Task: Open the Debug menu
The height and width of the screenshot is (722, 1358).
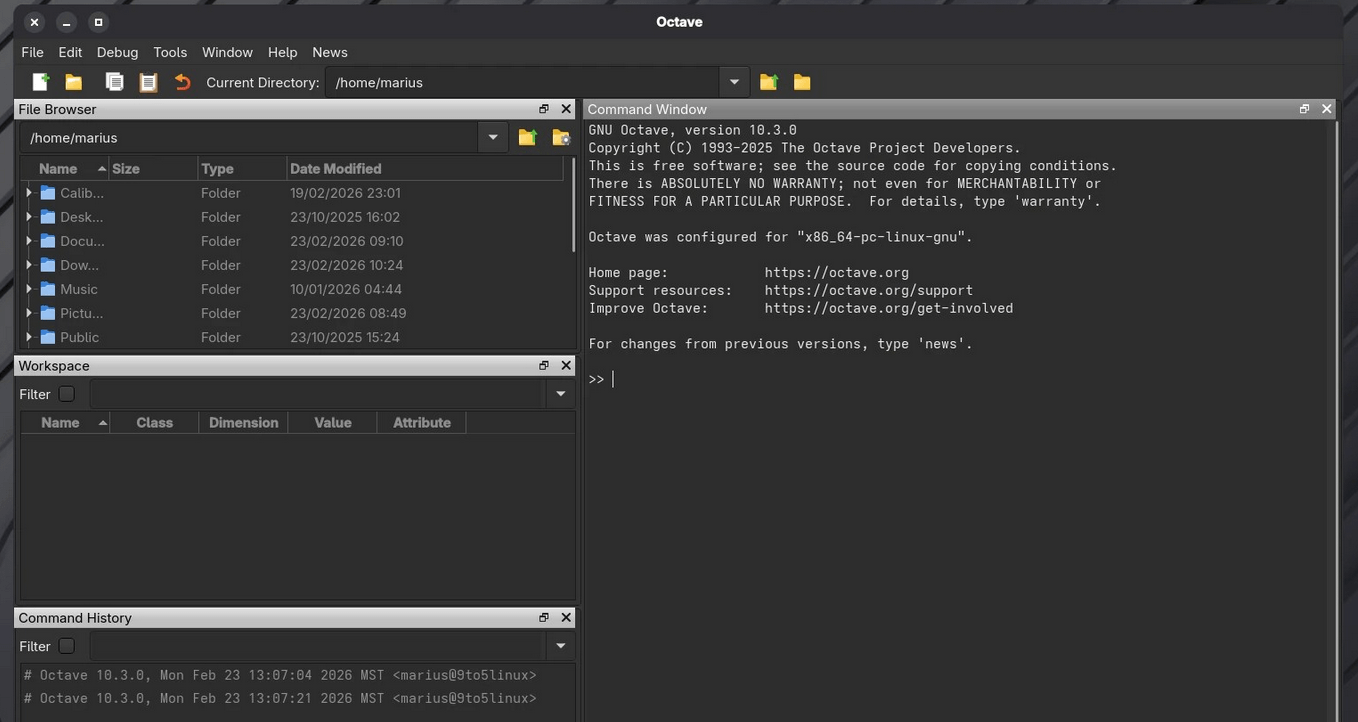Action: pyautogui.click(x=117, y=52)
